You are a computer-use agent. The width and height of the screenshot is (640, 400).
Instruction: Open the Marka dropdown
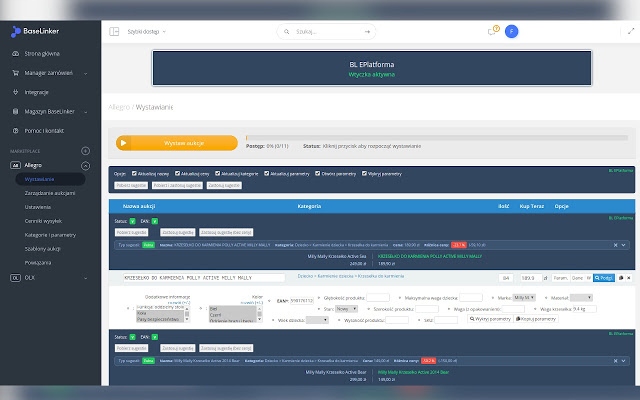(524, 298)
